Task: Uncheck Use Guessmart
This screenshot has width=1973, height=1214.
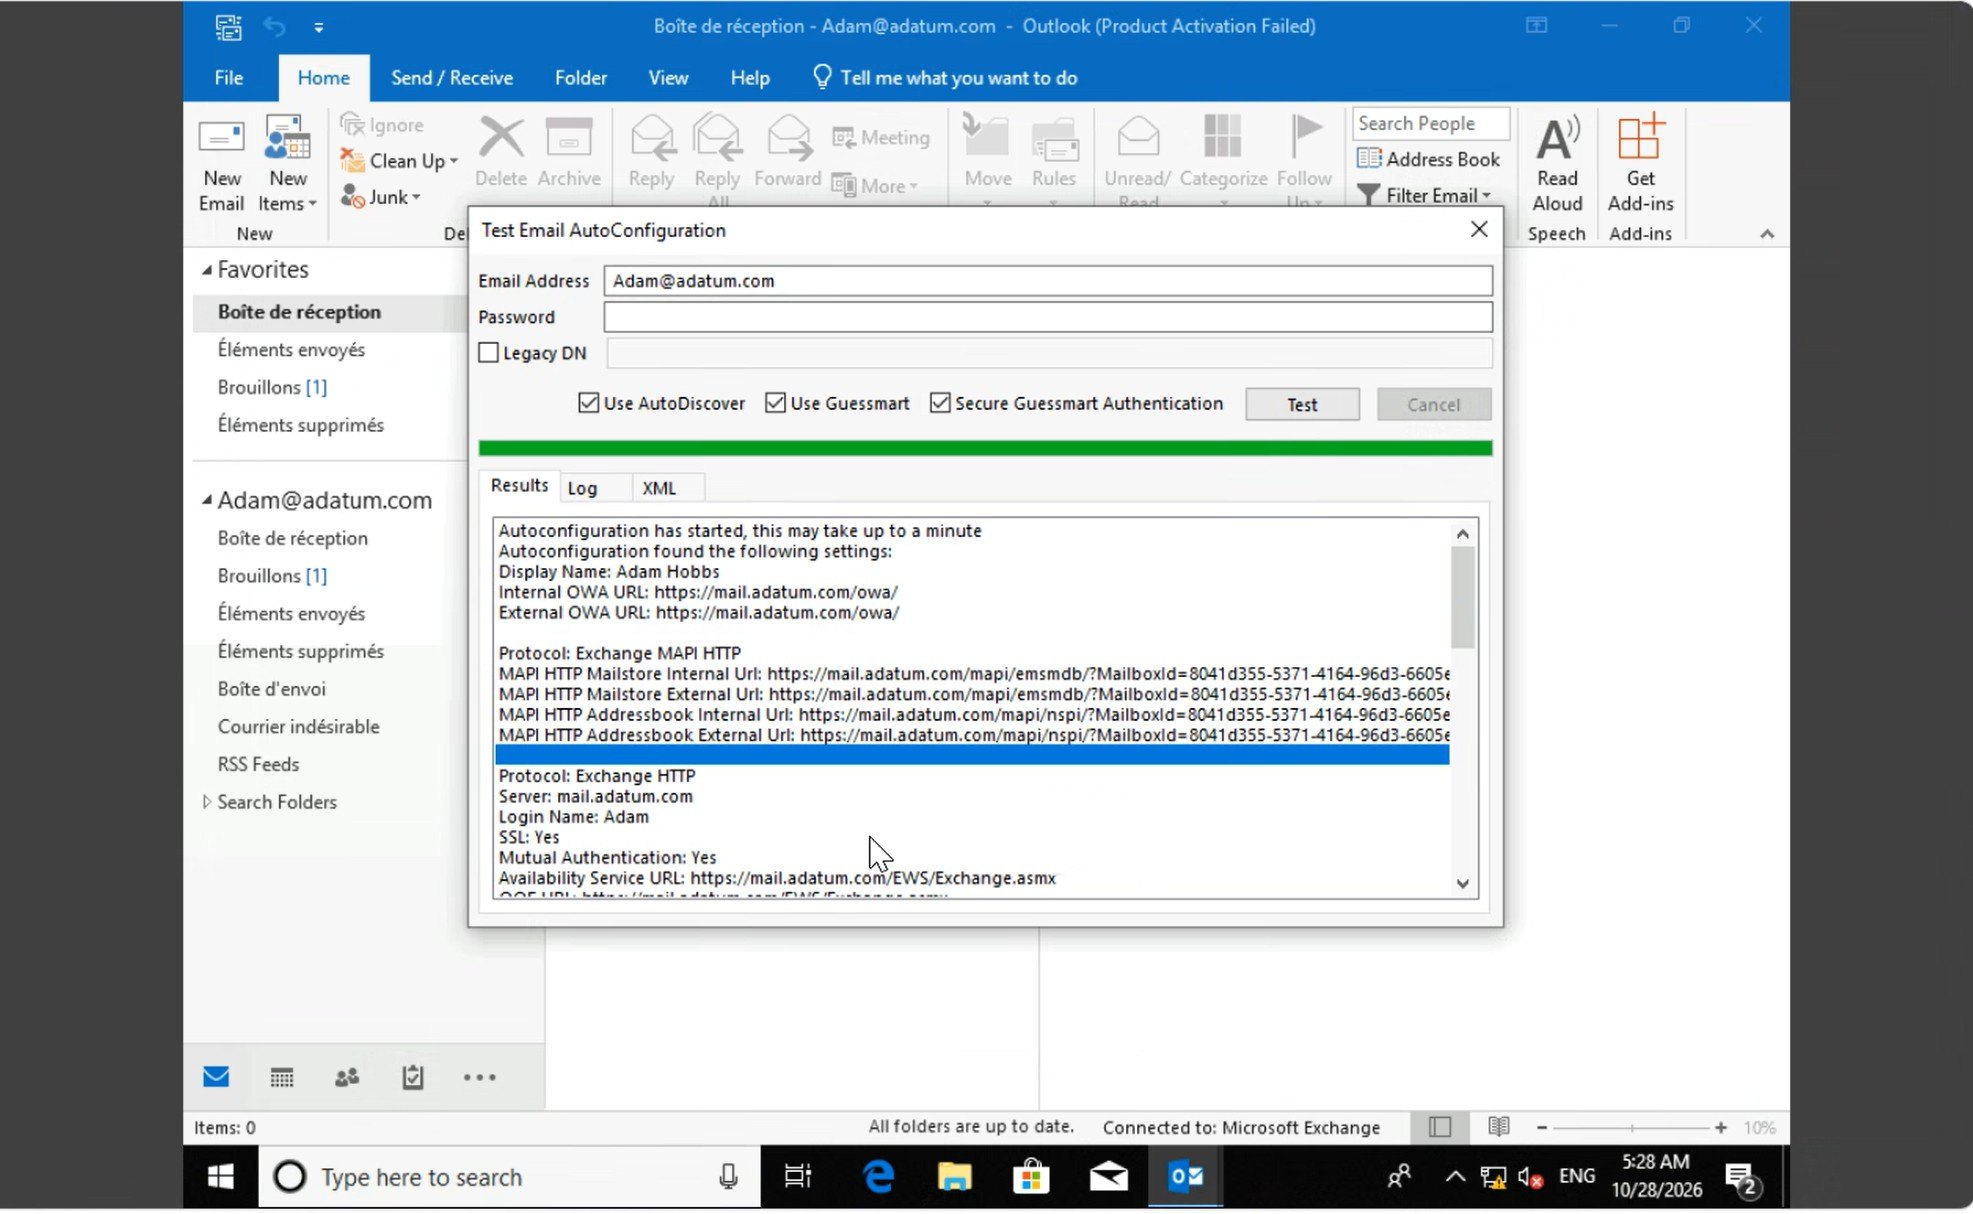Action: 775,403
